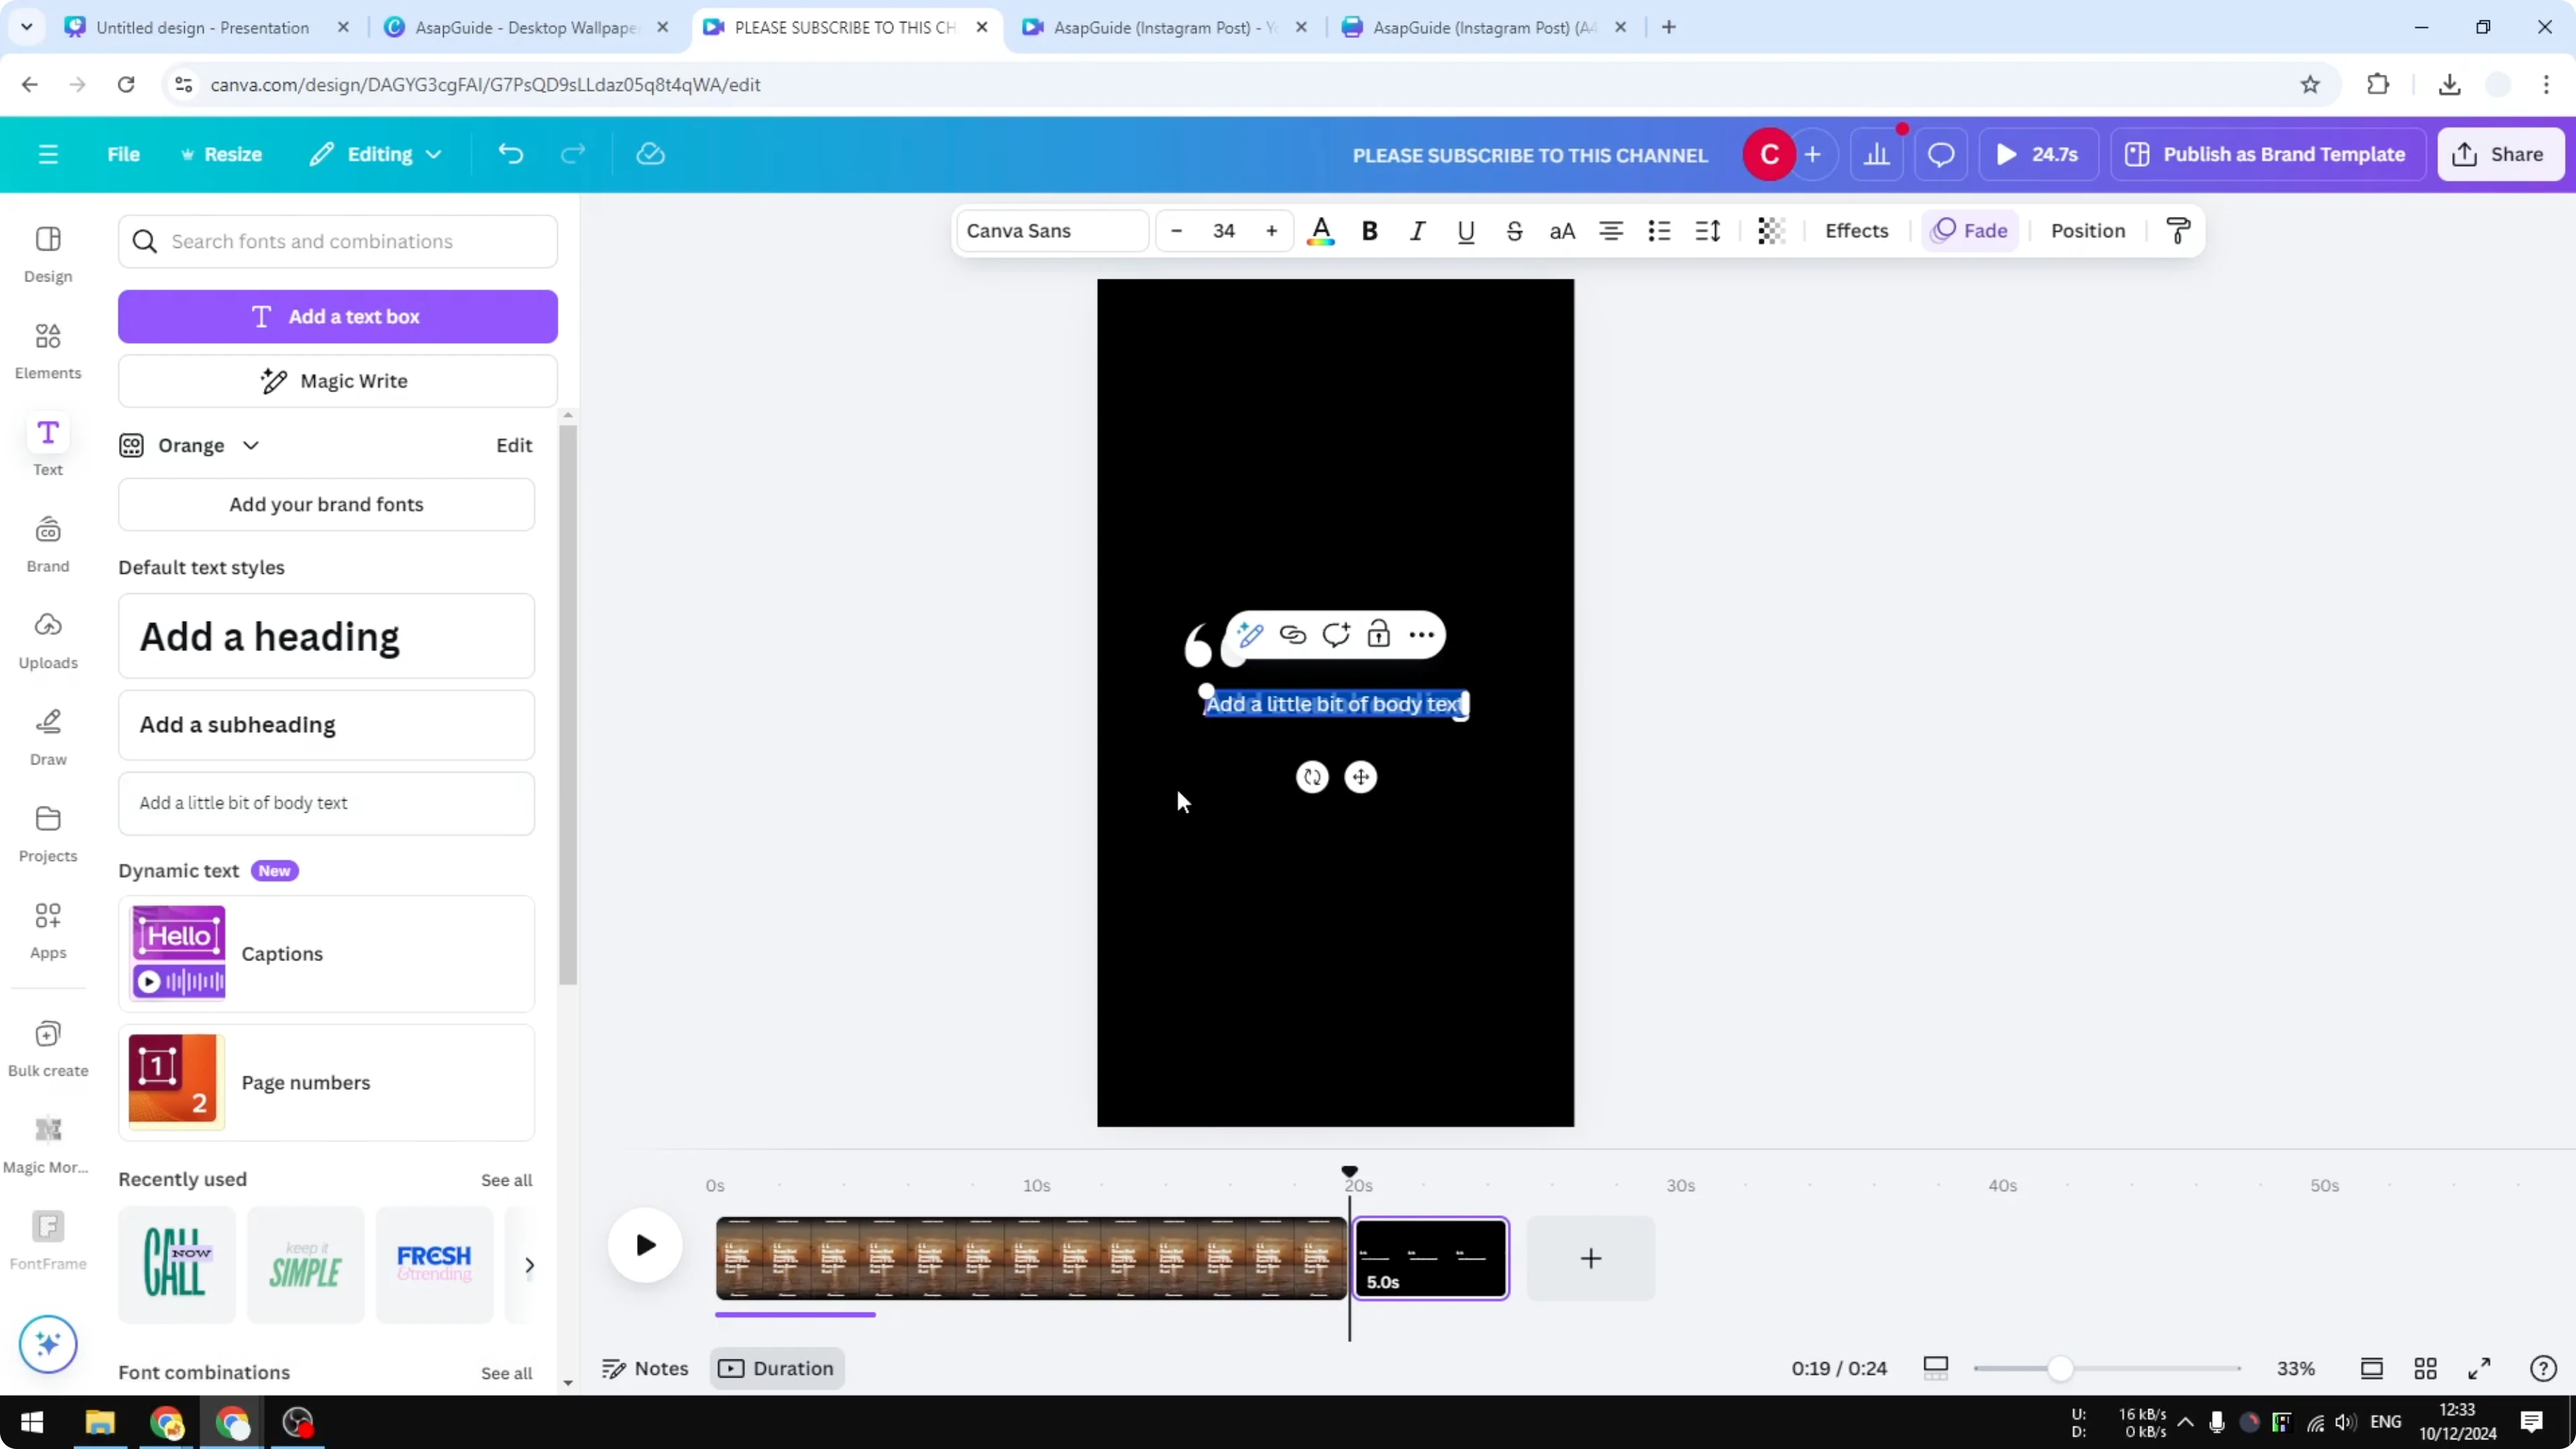The width and height of the screenshot is (2576, 1449).
Task: Toggle bold formatting on the text
Action: (x=1369, y=231)
